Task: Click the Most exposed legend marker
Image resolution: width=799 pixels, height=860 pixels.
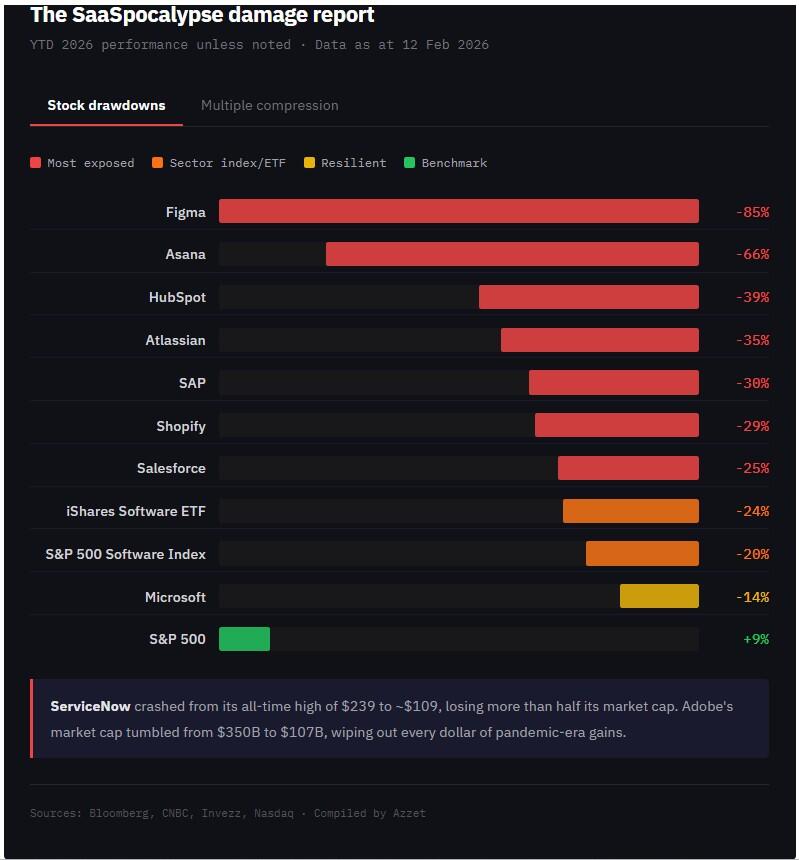Action: [x=37, y=162]
